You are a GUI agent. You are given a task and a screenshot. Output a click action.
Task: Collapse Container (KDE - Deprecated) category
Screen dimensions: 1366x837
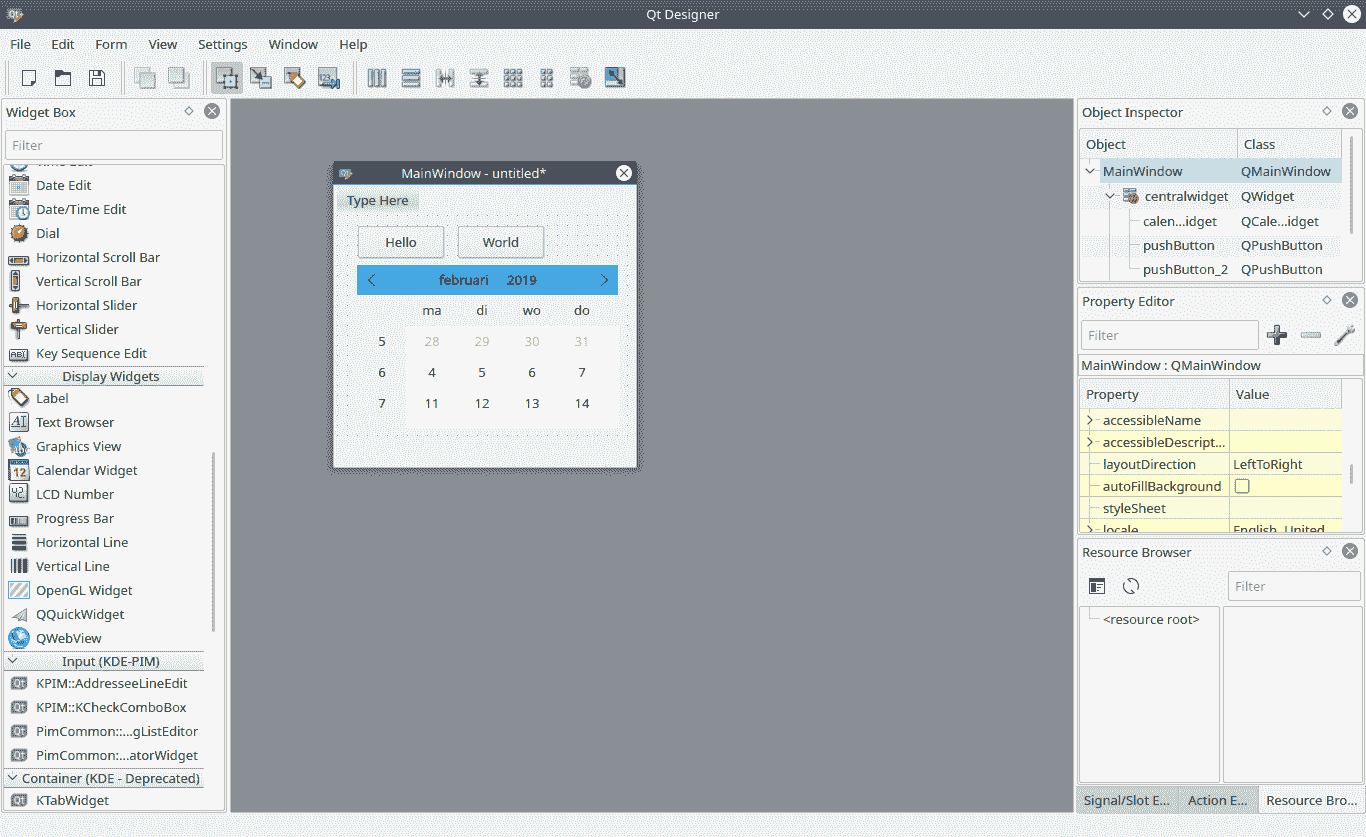click(x=13, y=778)
